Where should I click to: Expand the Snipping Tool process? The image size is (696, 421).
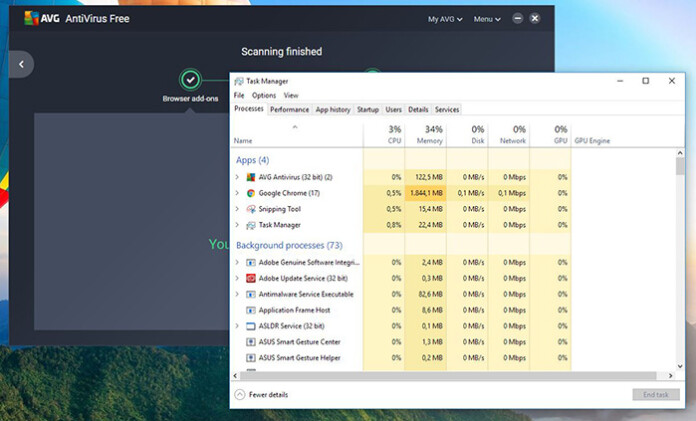[237, 209]
